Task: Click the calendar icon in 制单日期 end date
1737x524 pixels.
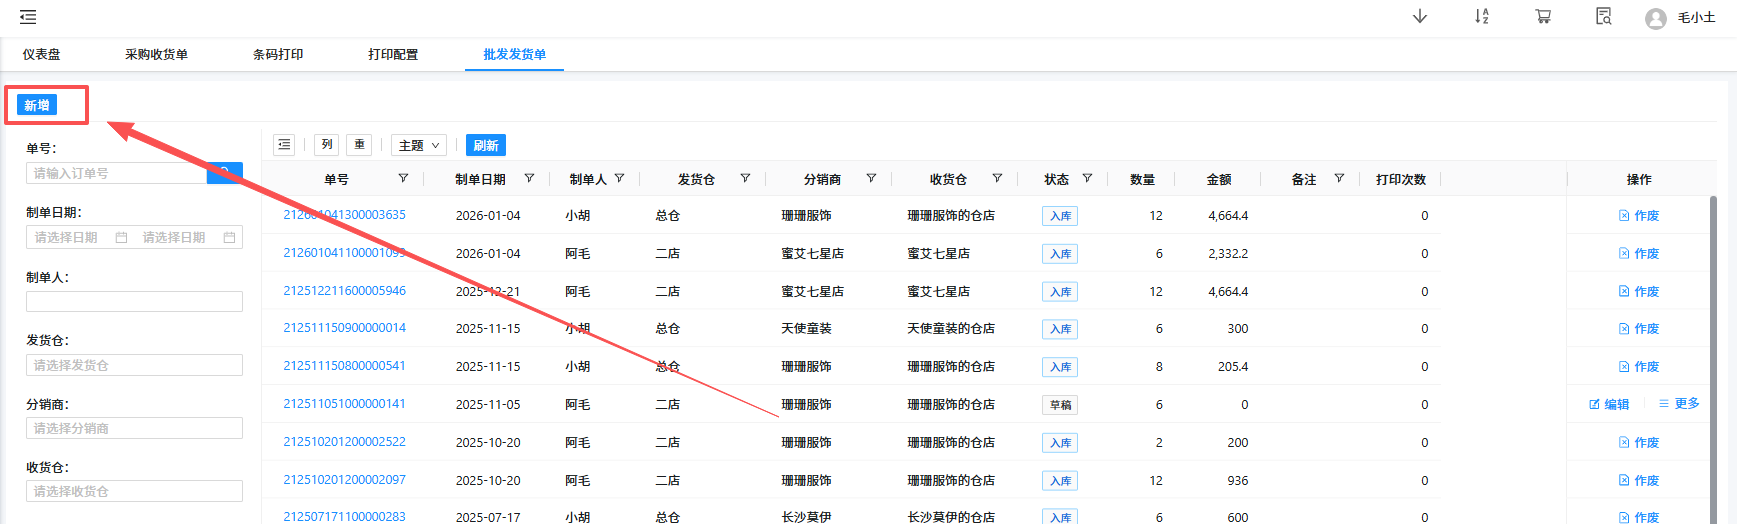Action: coord(229,237)
